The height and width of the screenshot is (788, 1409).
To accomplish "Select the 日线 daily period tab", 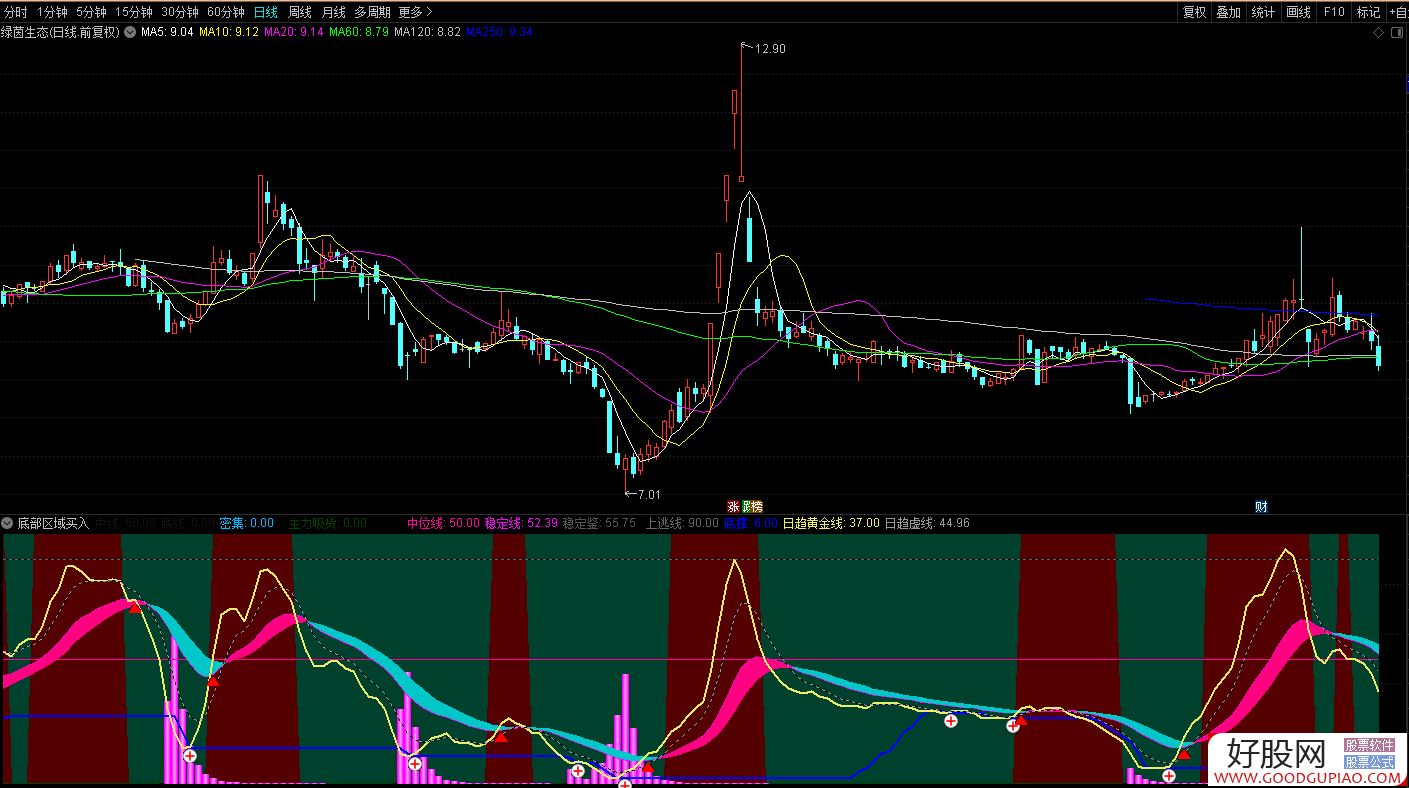I will coord(266,12).
